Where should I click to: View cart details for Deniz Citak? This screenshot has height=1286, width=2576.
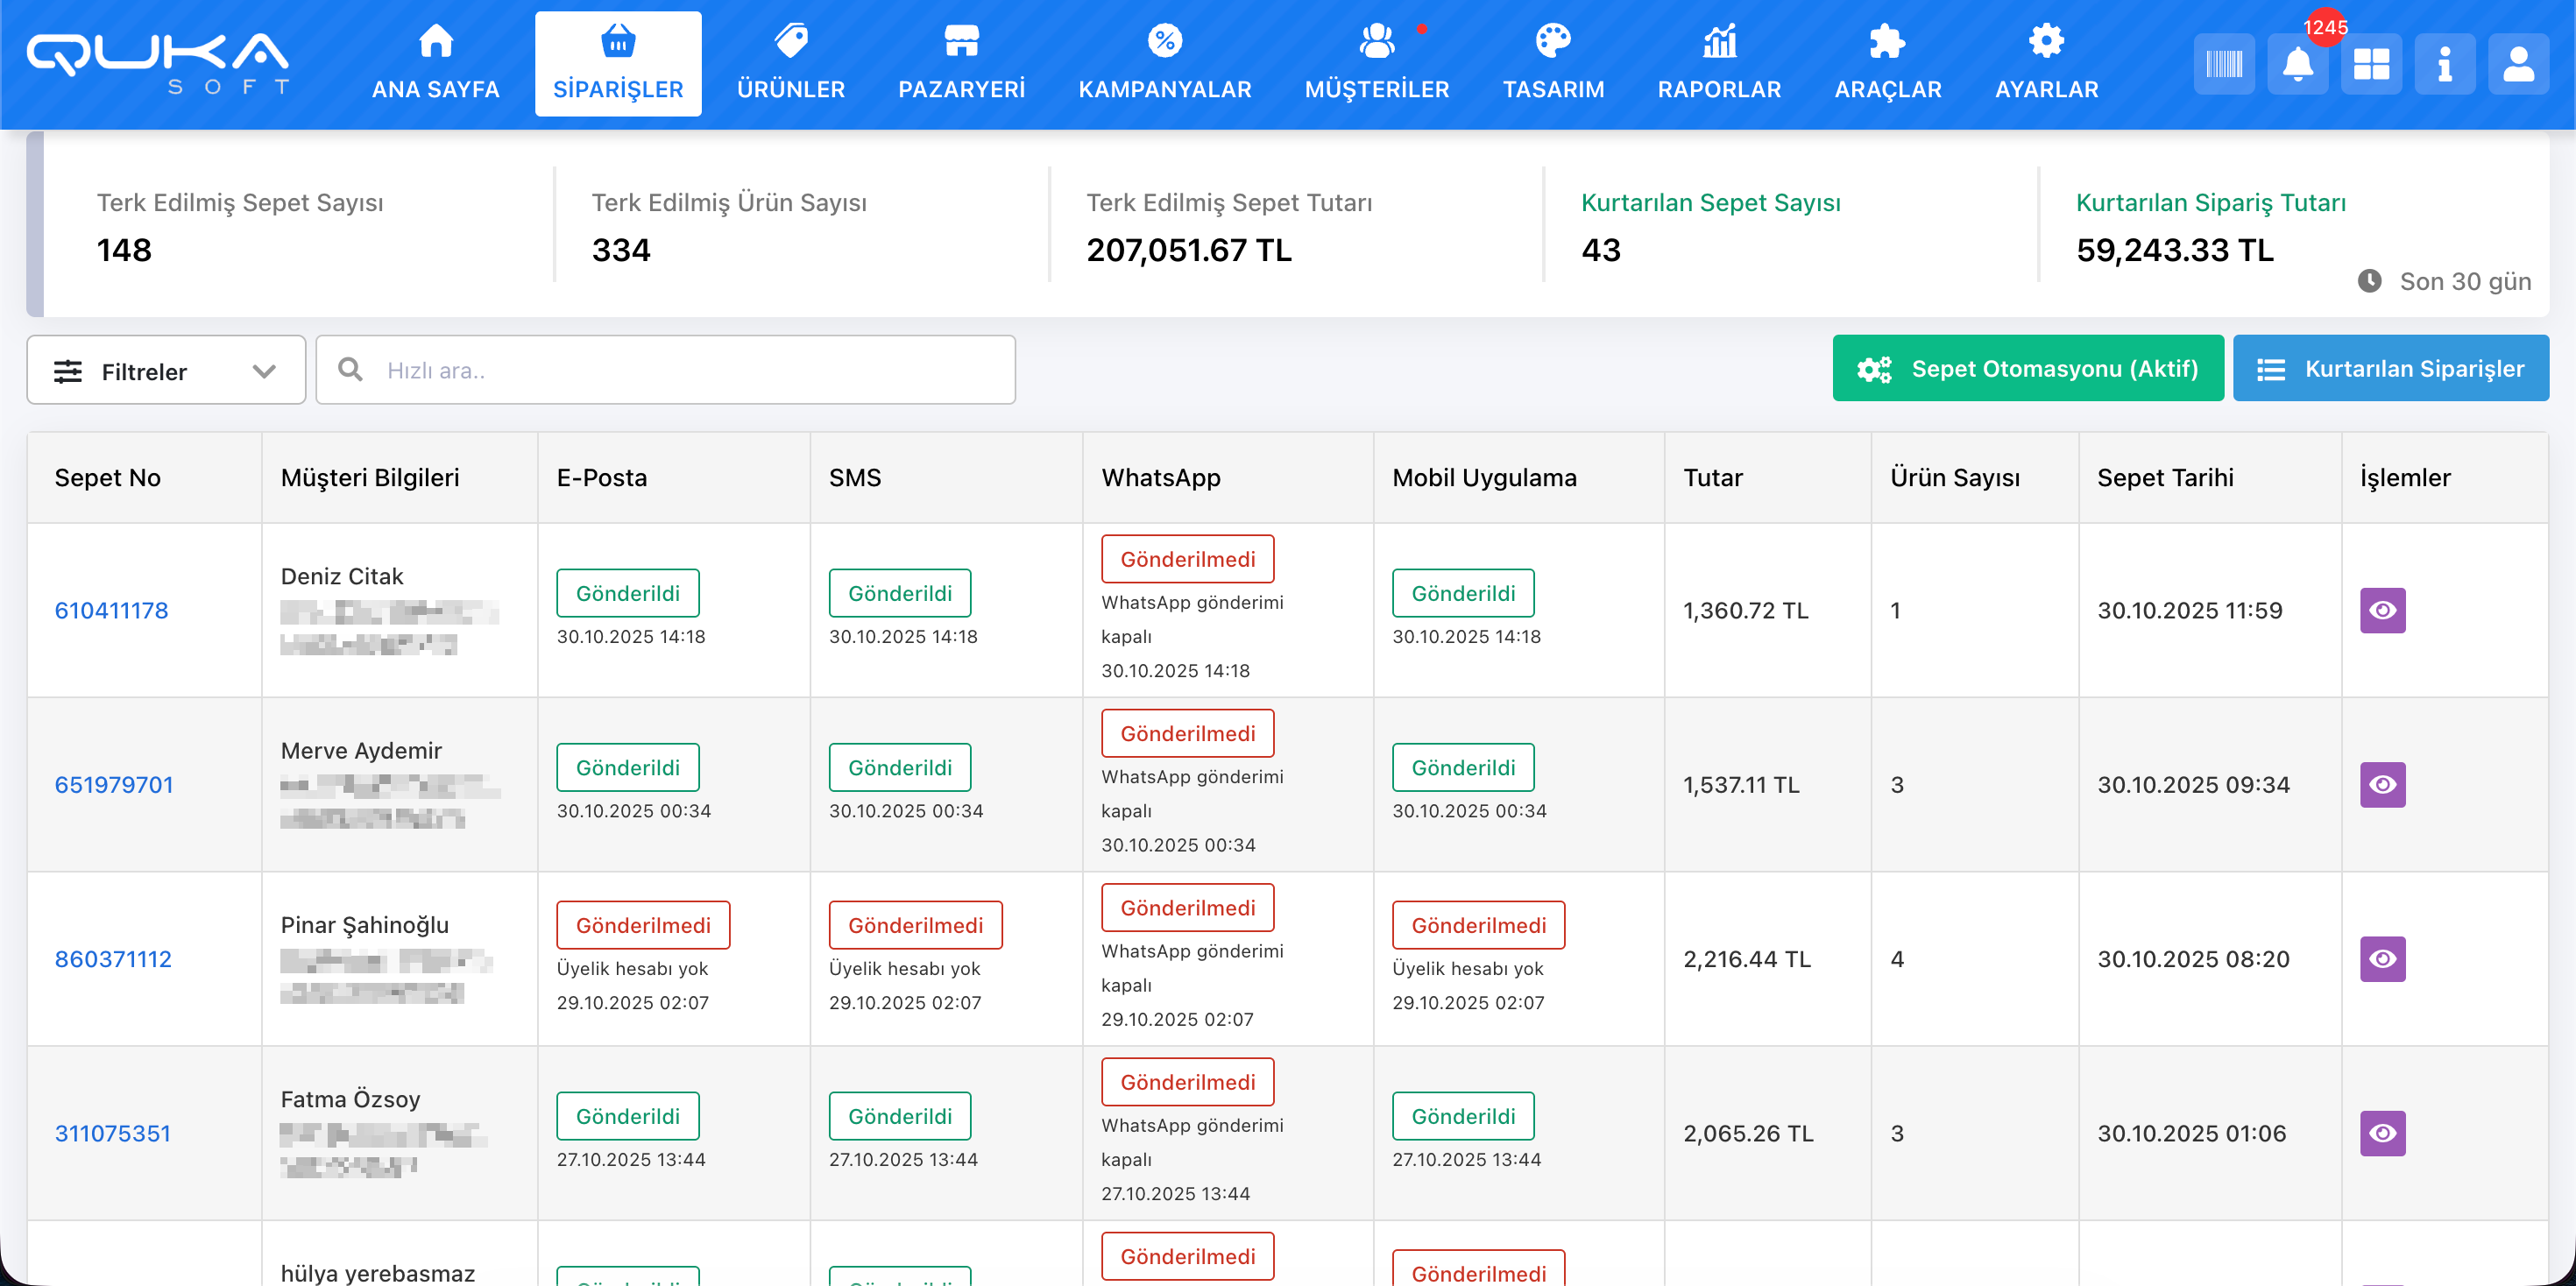(2382, 610)
